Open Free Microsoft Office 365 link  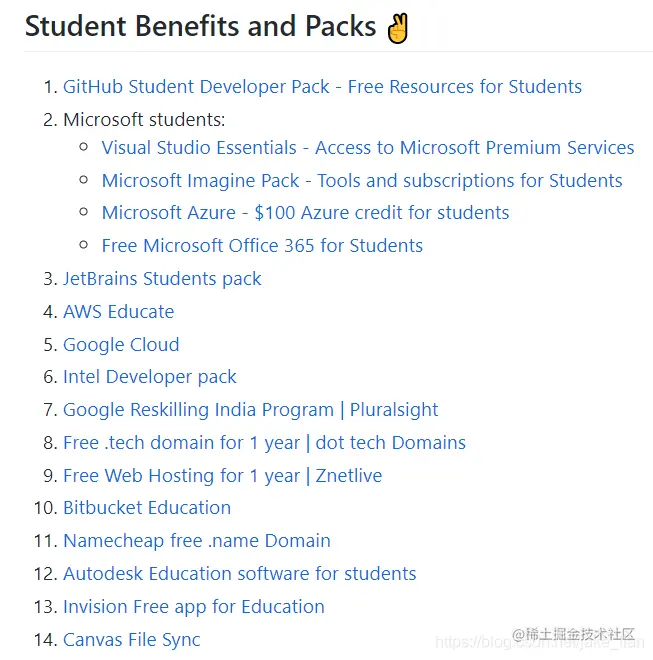click(x=262, y=245)
